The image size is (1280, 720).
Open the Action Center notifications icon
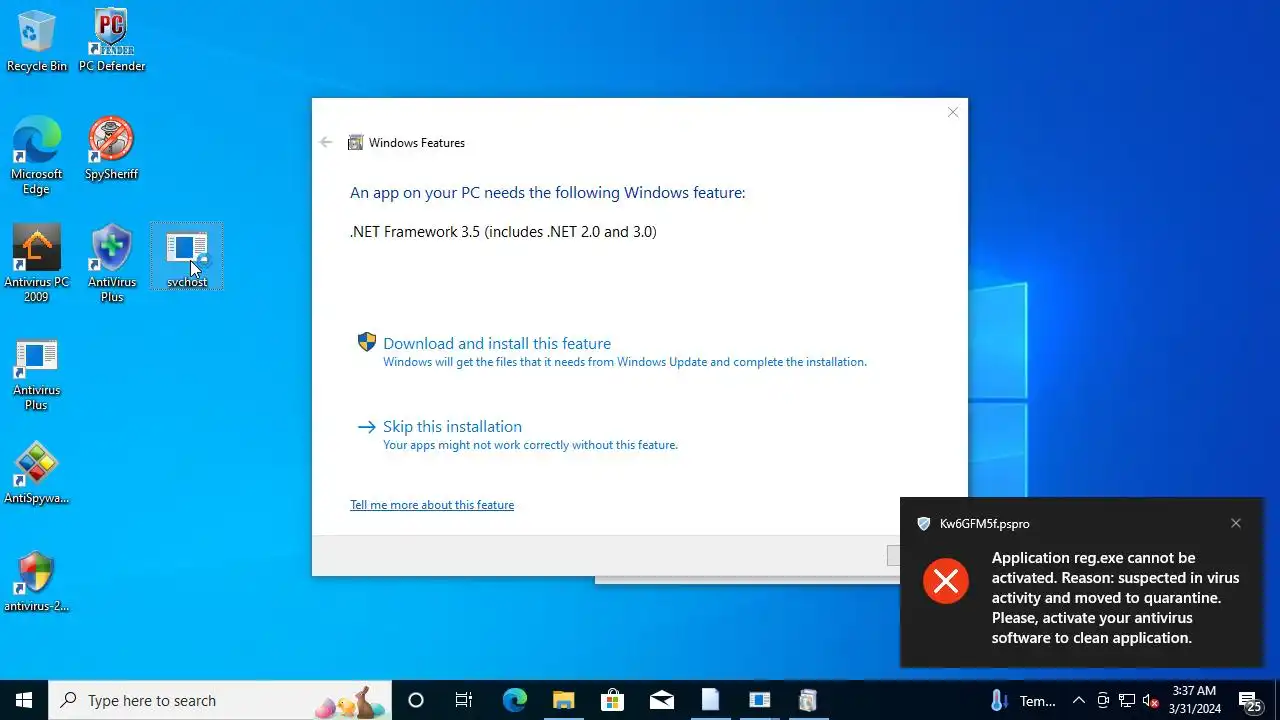point(1250,700)
